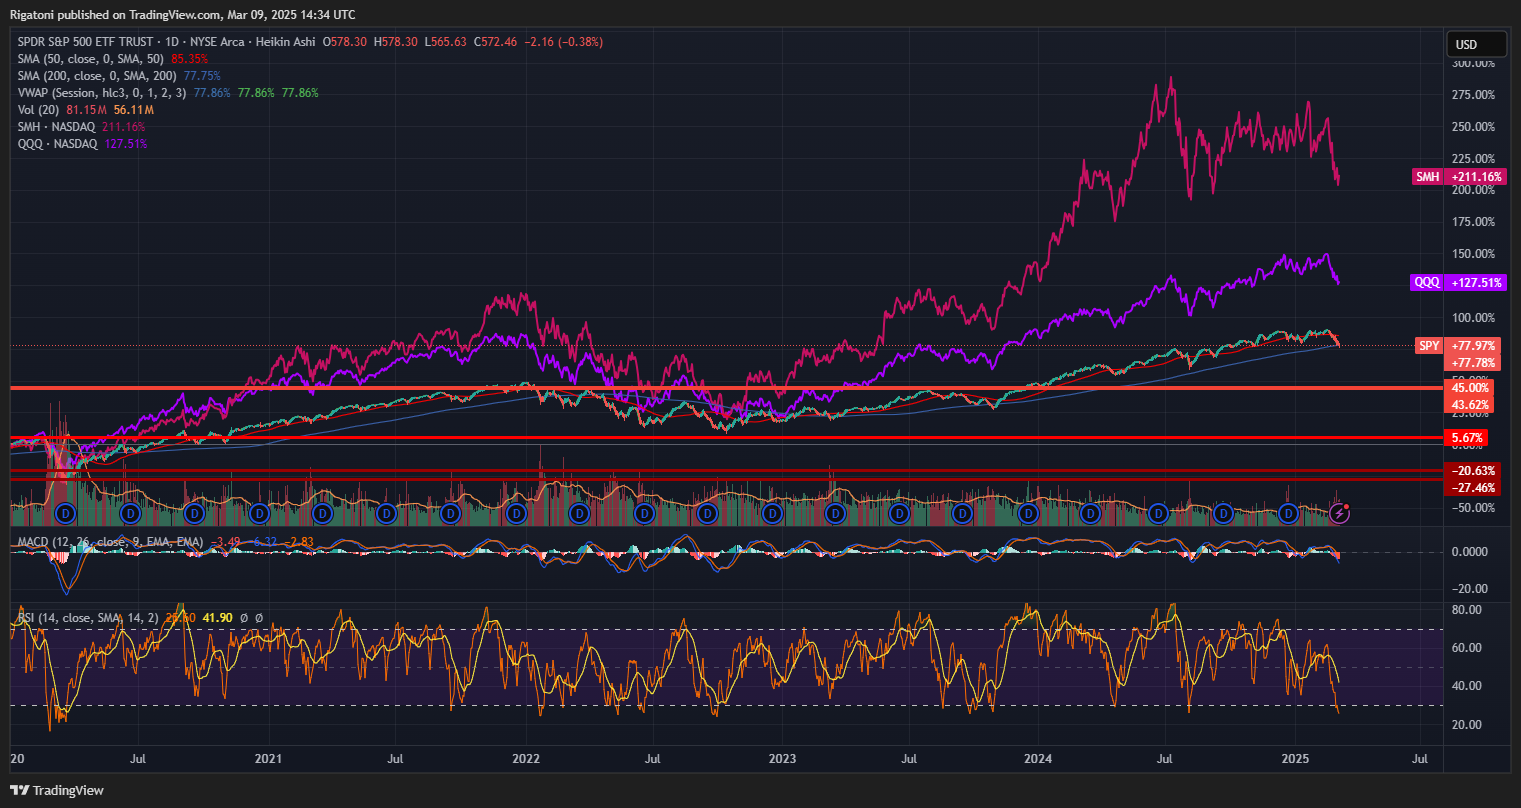
Task: Click the earliest blue D dividend marker
Action: [66, 513]
